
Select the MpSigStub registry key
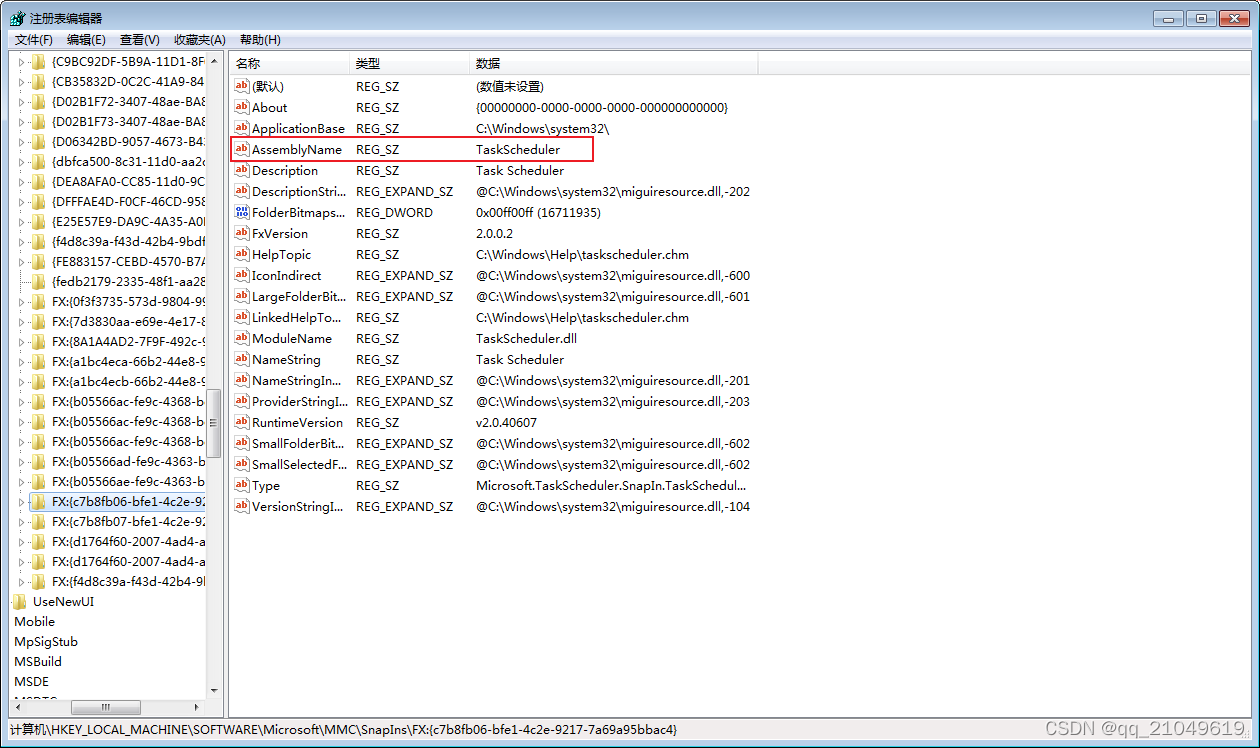tap(45, 641)
